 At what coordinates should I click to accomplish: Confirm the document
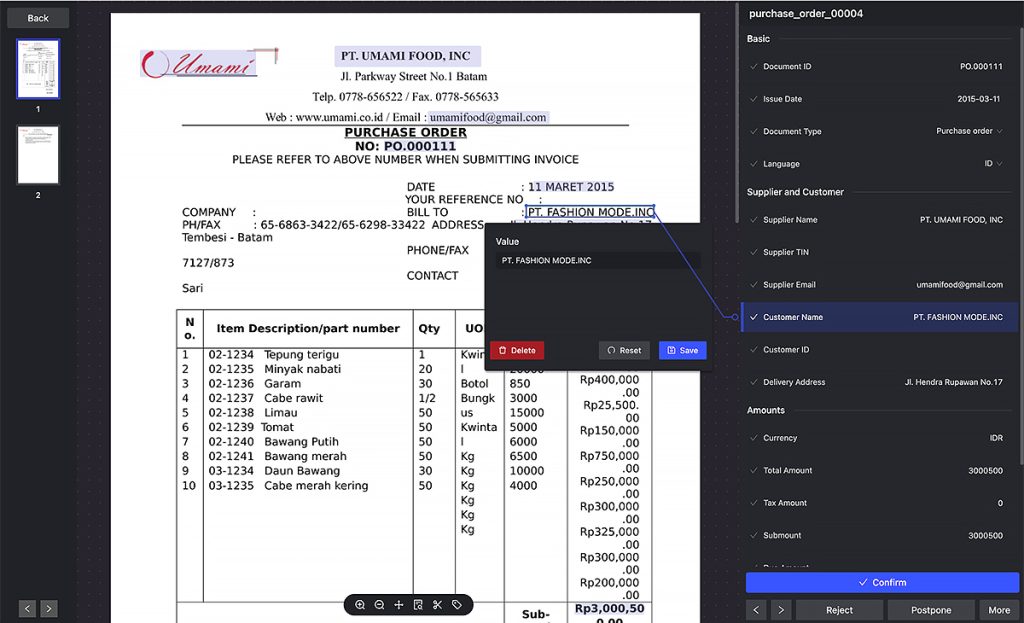coord(882,583)
